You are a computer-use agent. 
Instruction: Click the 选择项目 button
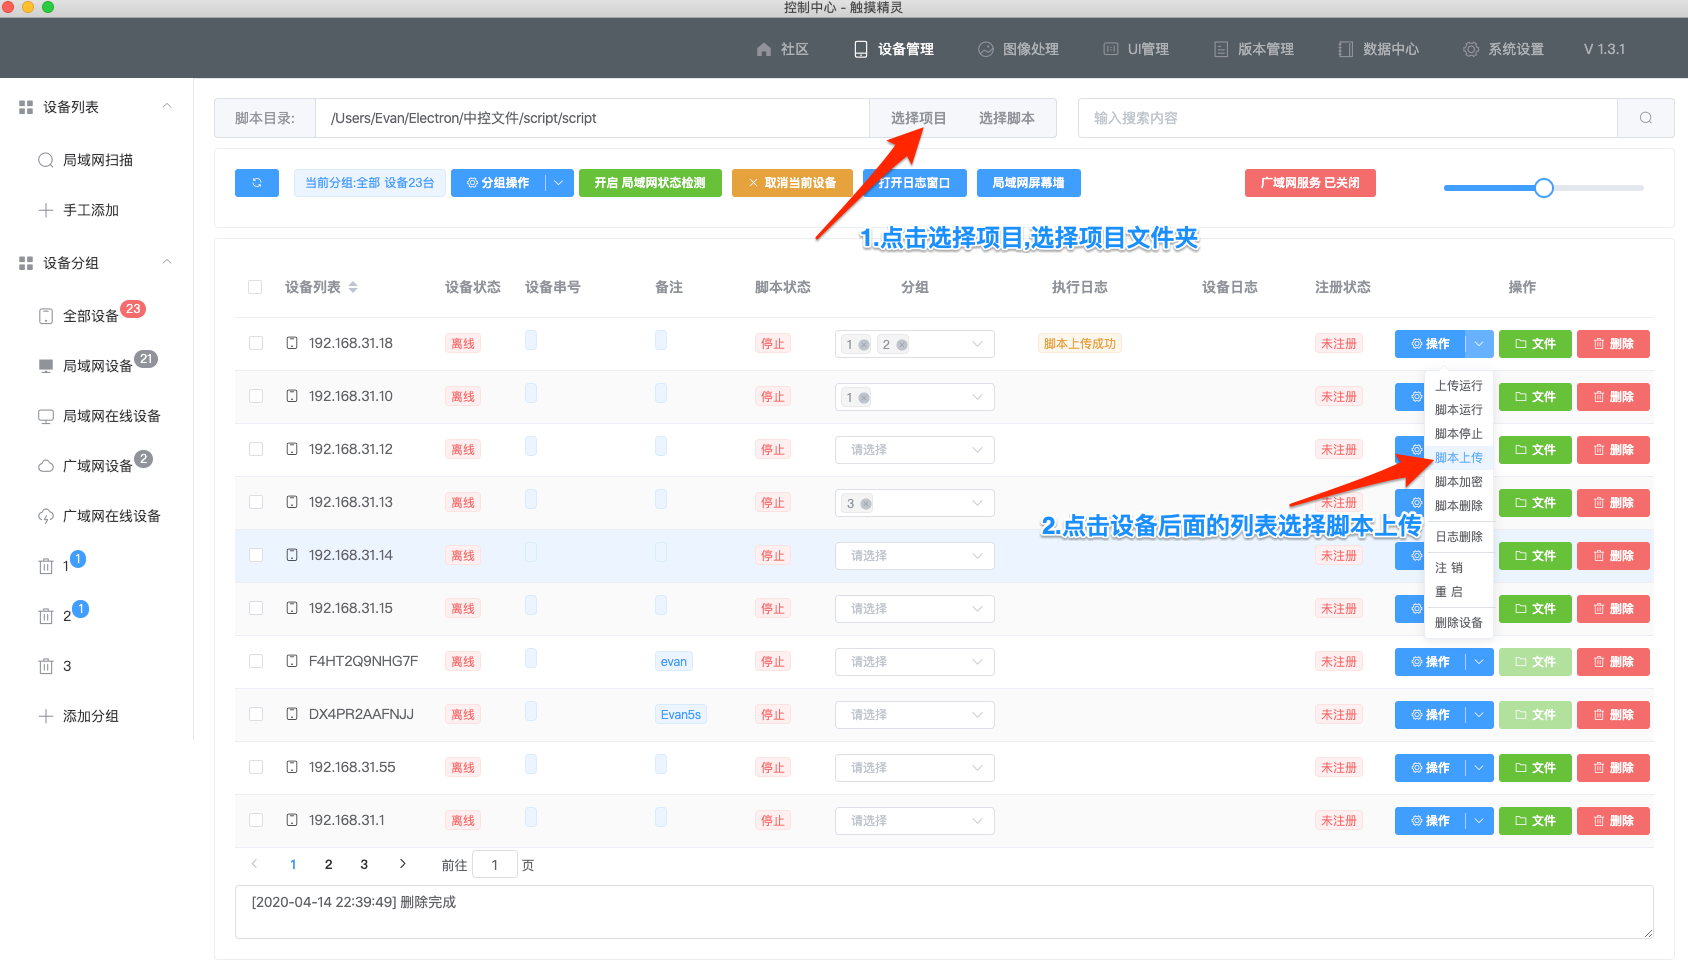[918, 118]
